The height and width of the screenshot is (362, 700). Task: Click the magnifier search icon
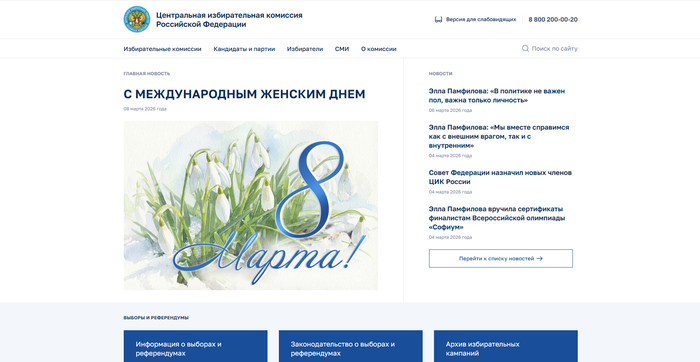(x=525, y=48)
